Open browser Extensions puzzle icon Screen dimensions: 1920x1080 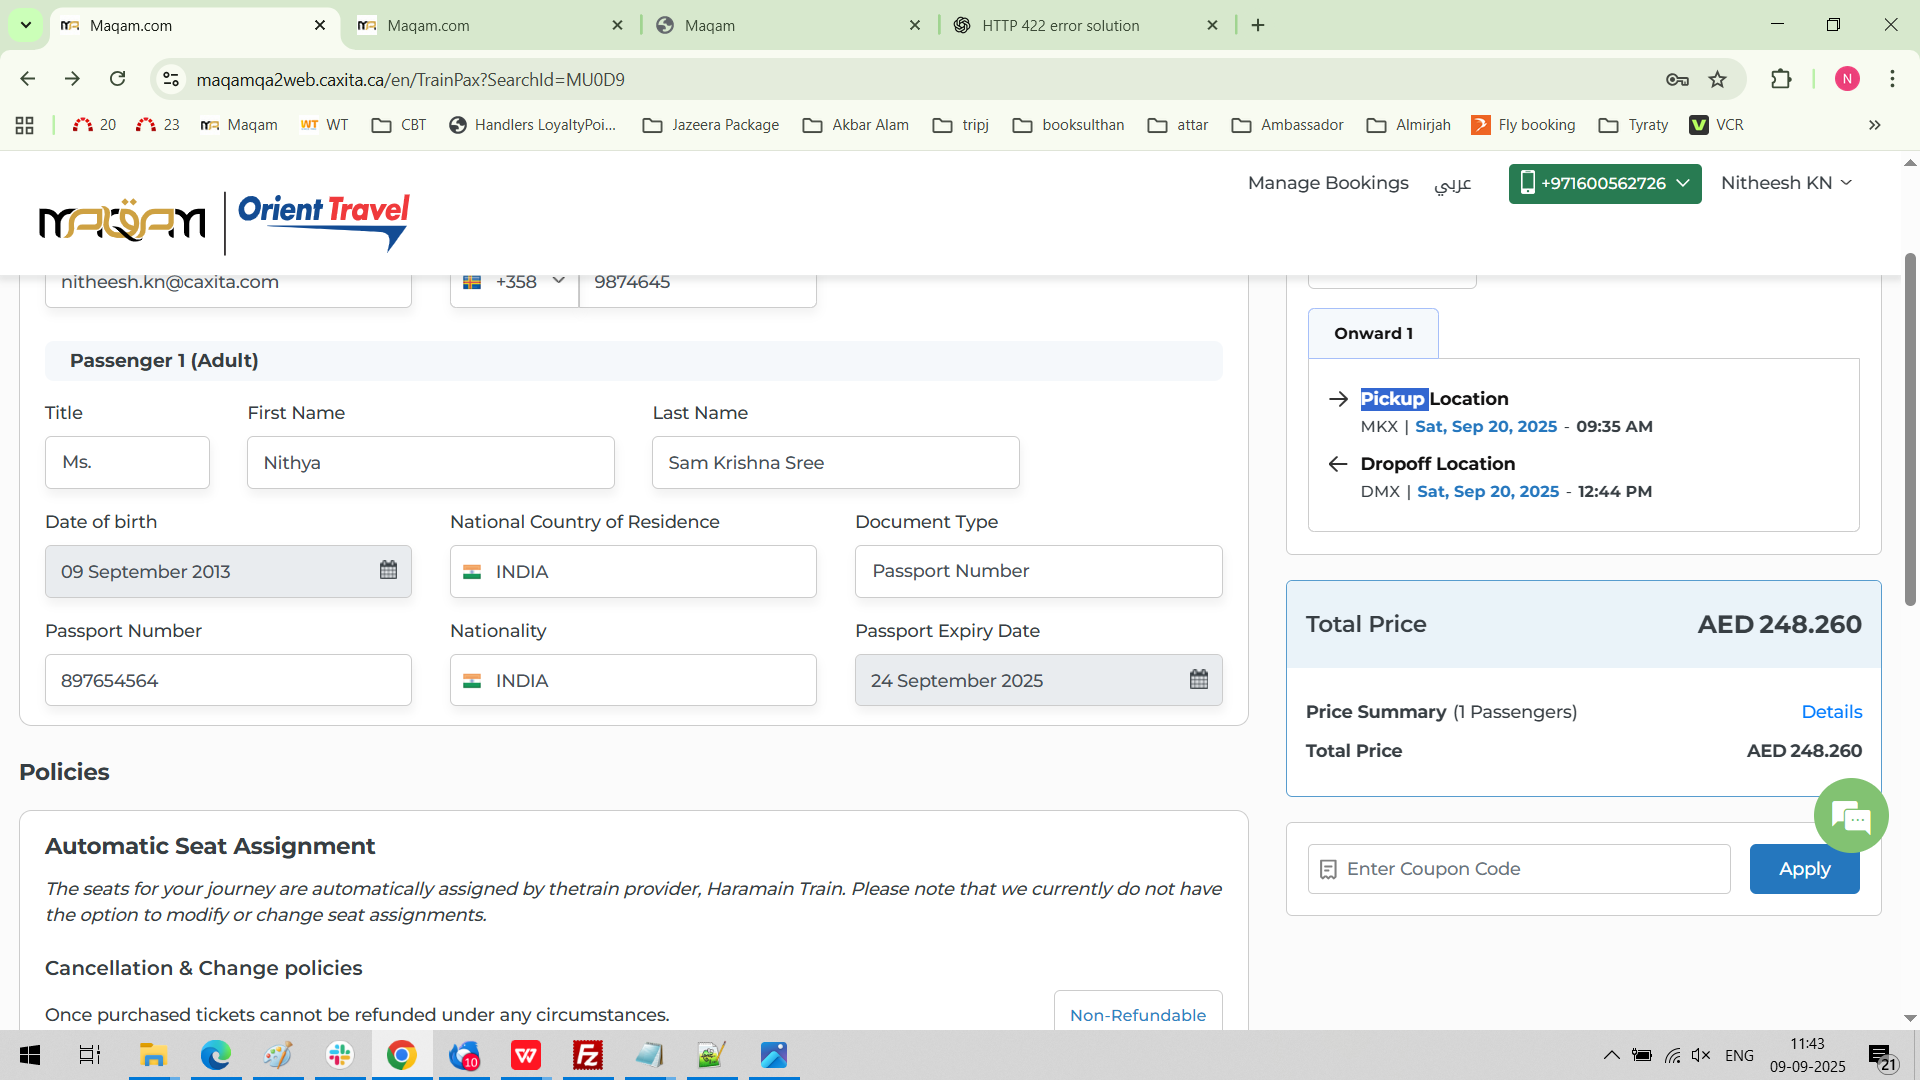[x=1781, y=79]
